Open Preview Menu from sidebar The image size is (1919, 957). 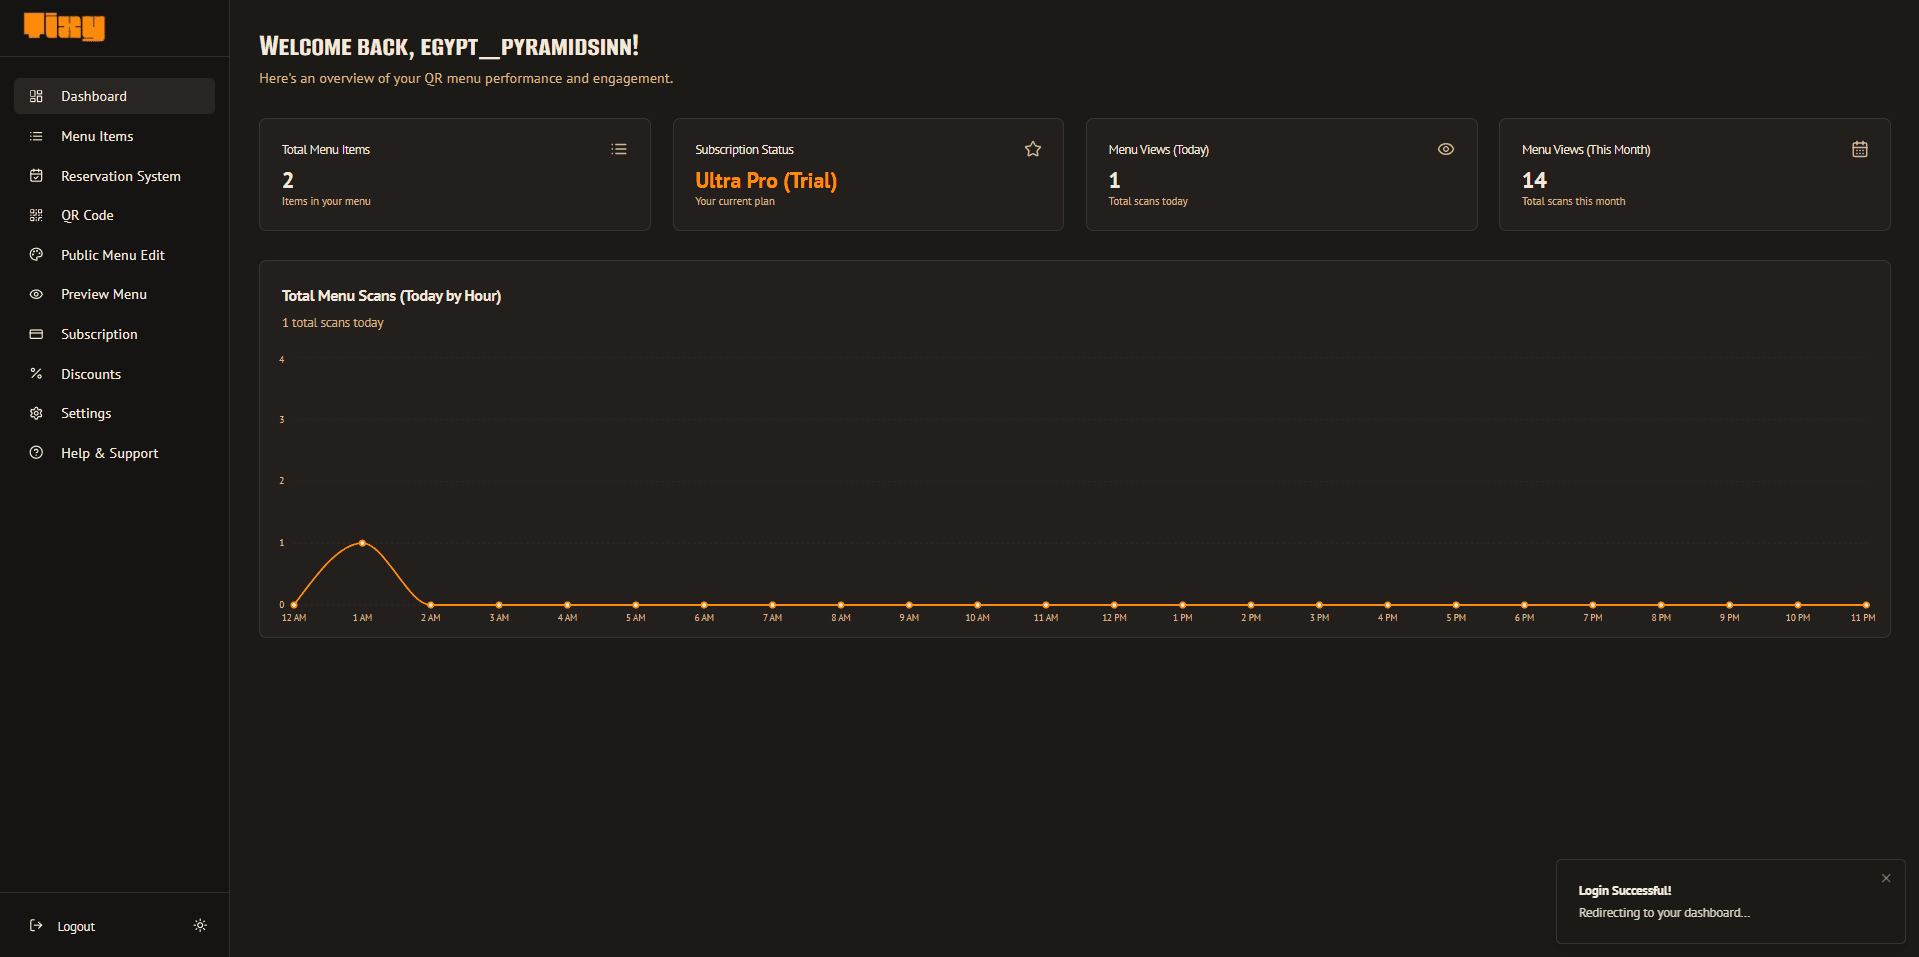[103, 294]
